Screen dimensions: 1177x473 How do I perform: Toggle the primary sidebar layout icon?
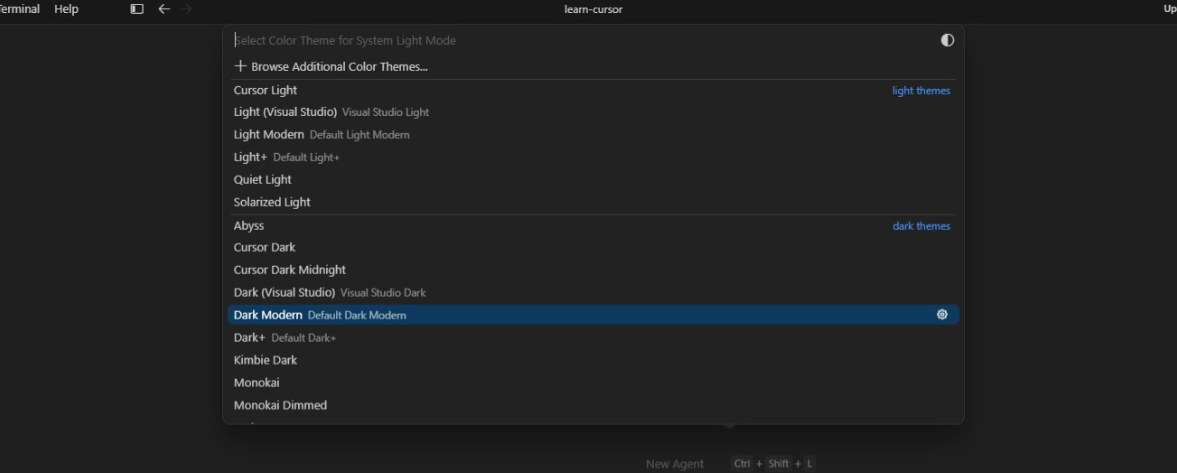137,9
